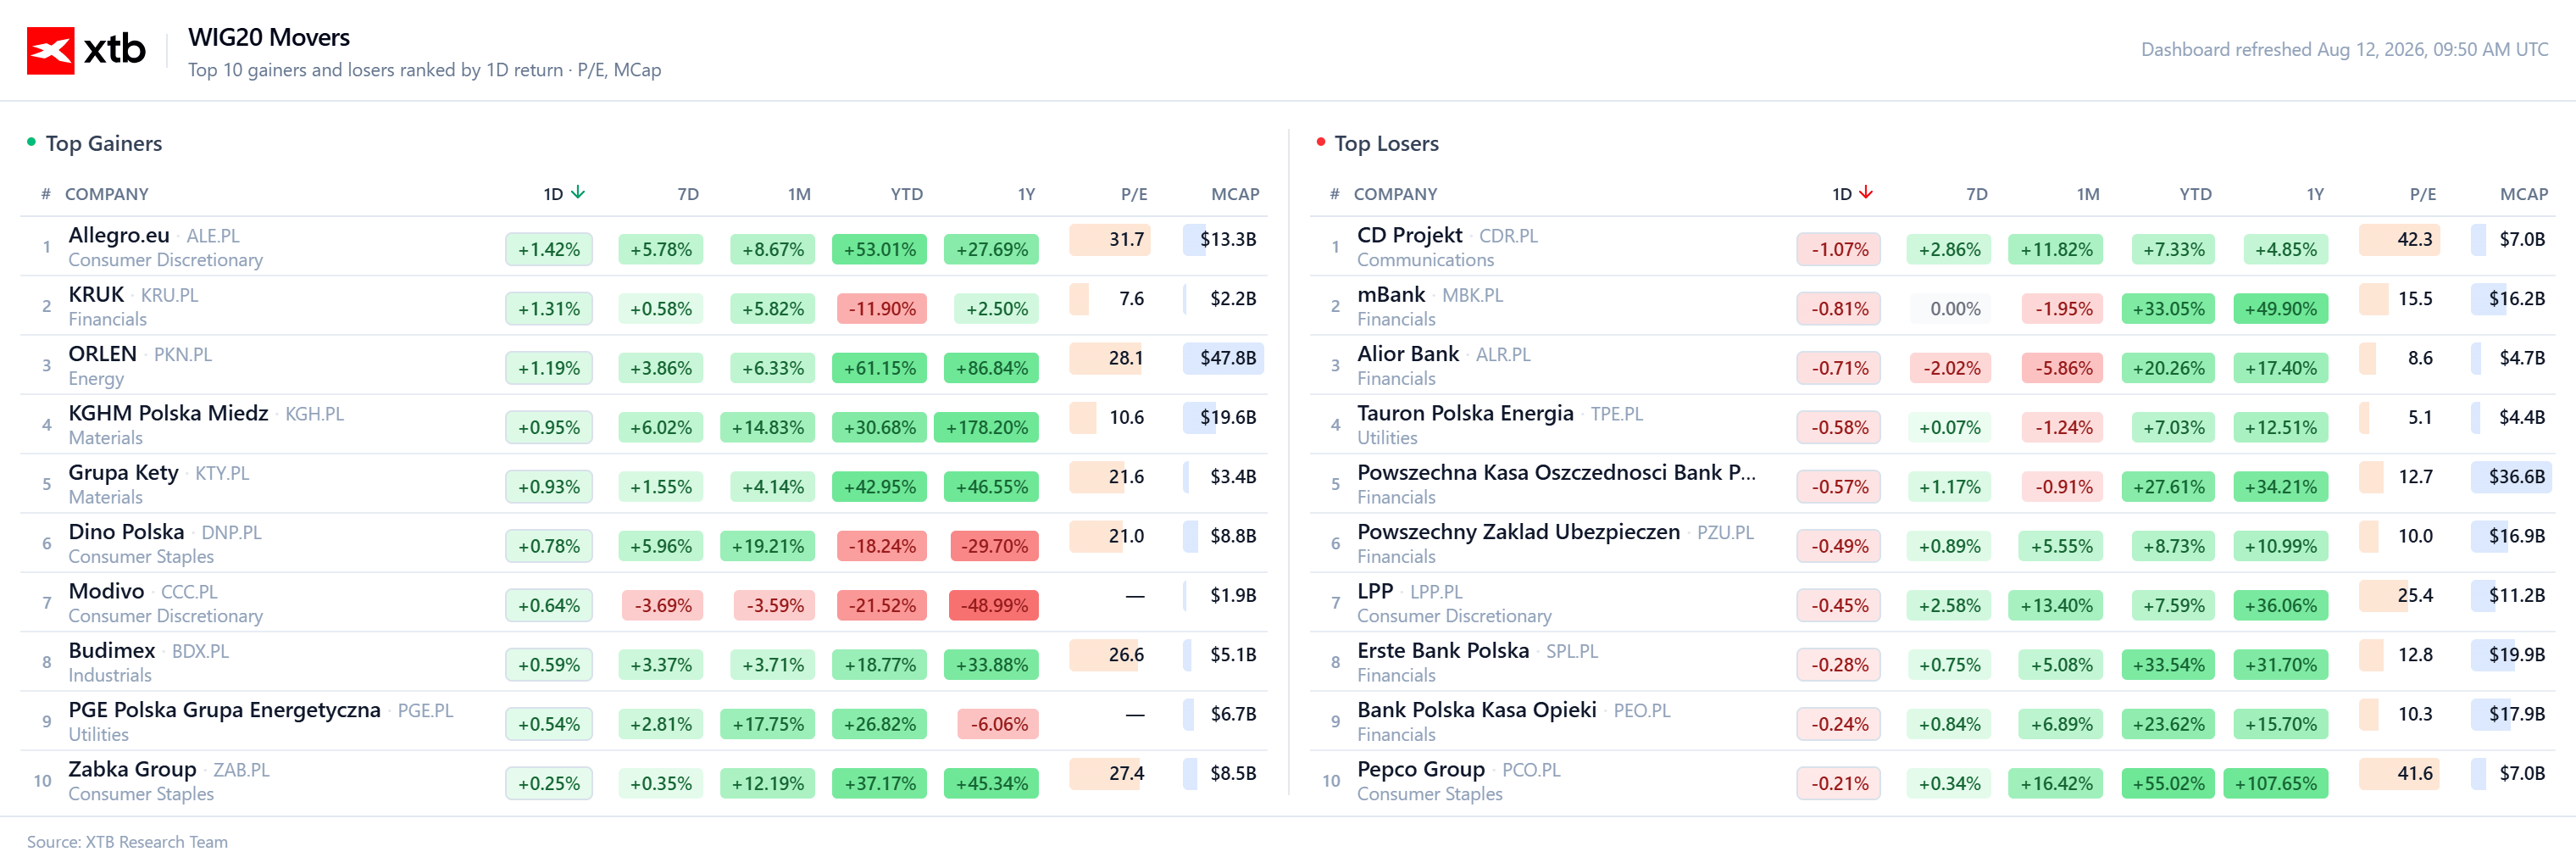Click the red dot beside Top Losers
This screenshot has height=863, width=2576.
tap(1320, 142)
